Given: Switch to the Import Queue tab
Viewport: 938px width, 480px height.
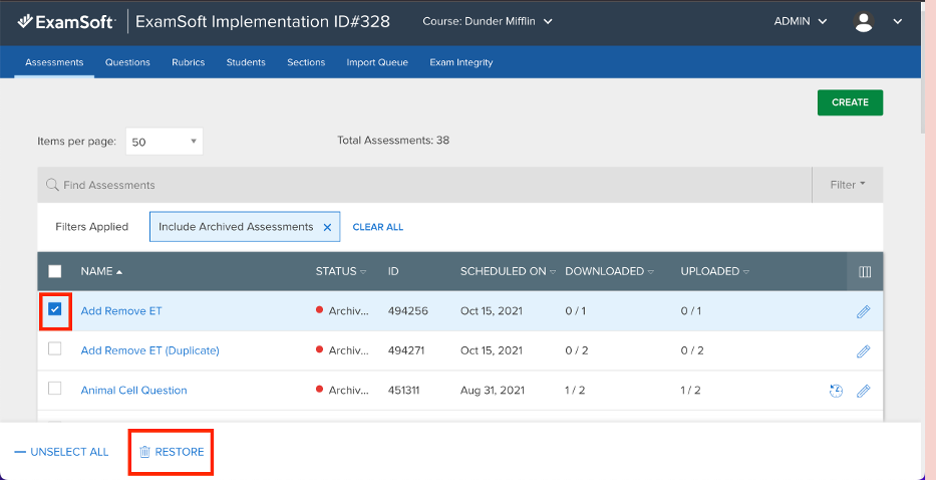Looking at the screenshot, I should (x=377, y=62).
